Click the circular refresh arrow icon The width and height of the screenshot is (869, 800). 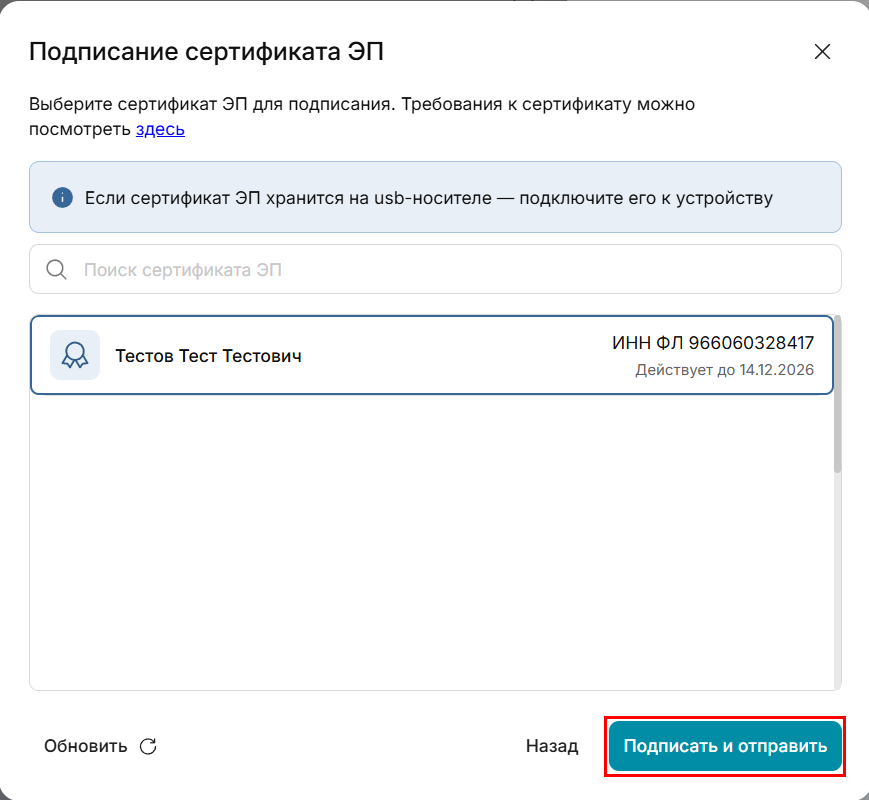148,746
